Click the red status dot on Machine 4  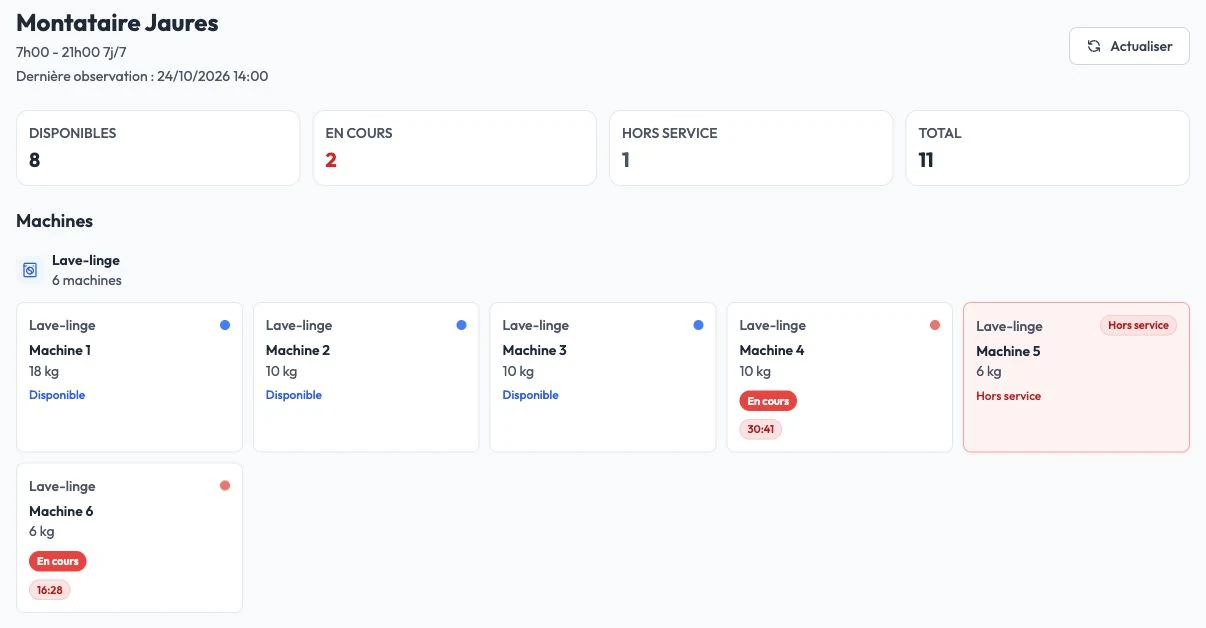pos(935,325)
